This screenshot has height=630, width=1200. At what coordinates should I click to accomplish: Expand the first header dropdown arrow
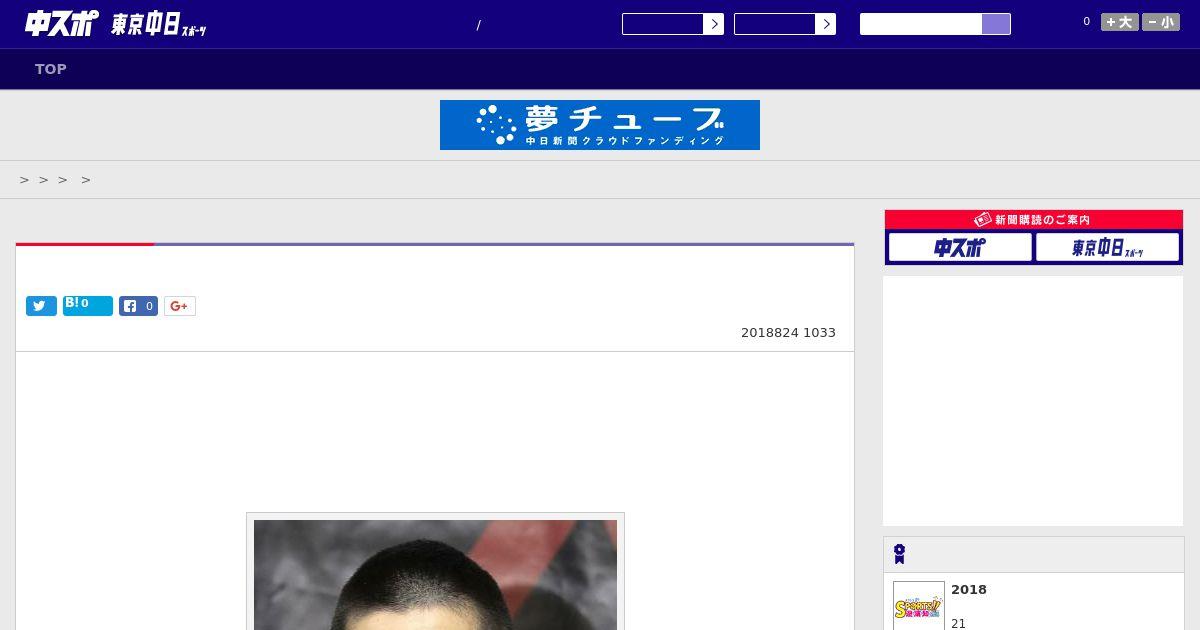coord(713,24)
